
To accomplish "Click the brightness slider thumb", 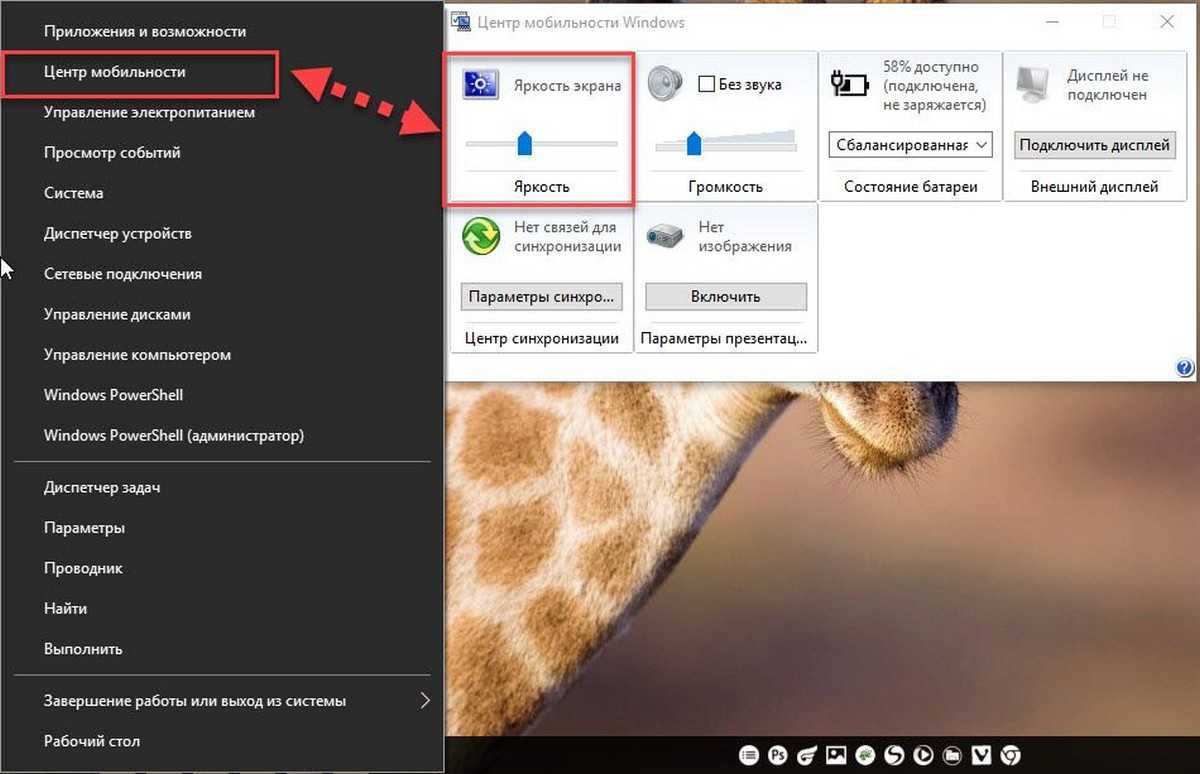I will coord(524,145).
